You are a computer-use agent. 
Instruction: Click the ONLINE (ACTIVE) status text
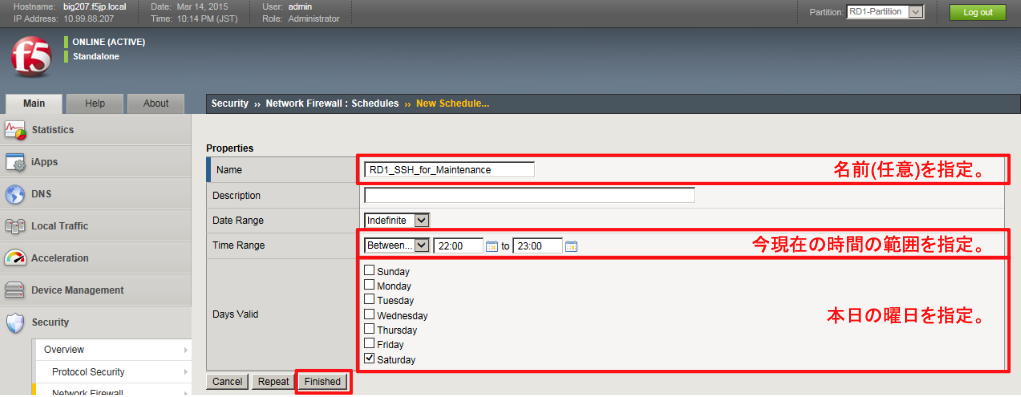pyautogui.click(x=109, y=42)
